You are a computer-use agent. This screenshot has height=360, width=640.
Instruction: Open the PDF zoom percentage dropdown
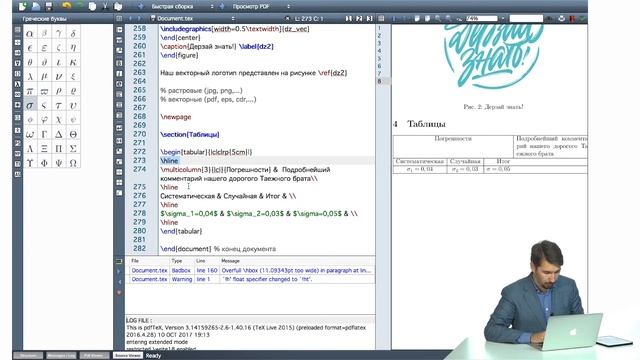pos(503,18)
